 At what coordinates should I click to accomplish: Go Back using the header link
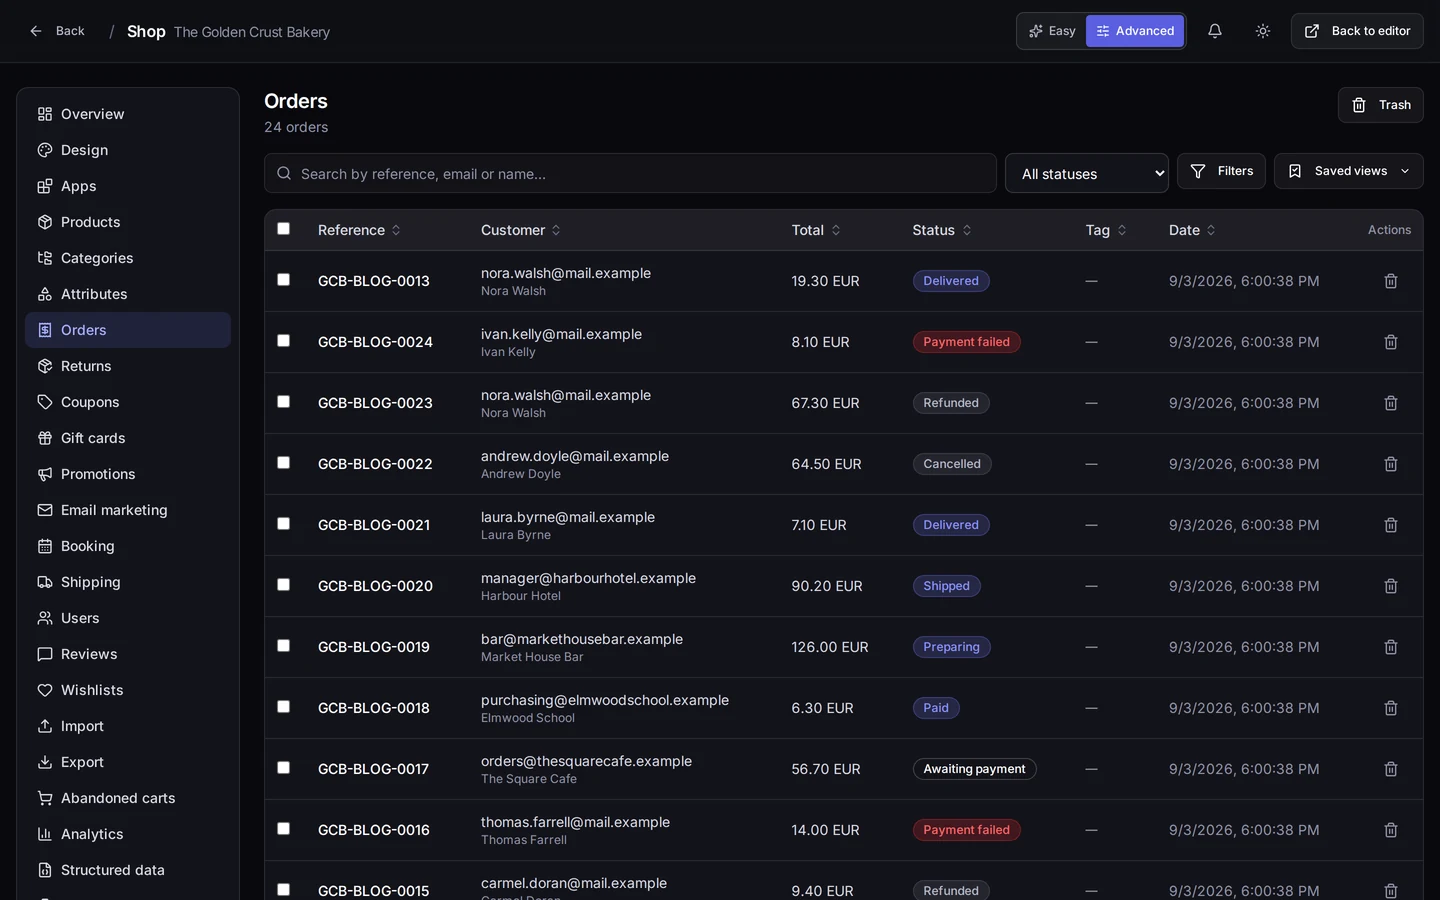coord(57,31)
